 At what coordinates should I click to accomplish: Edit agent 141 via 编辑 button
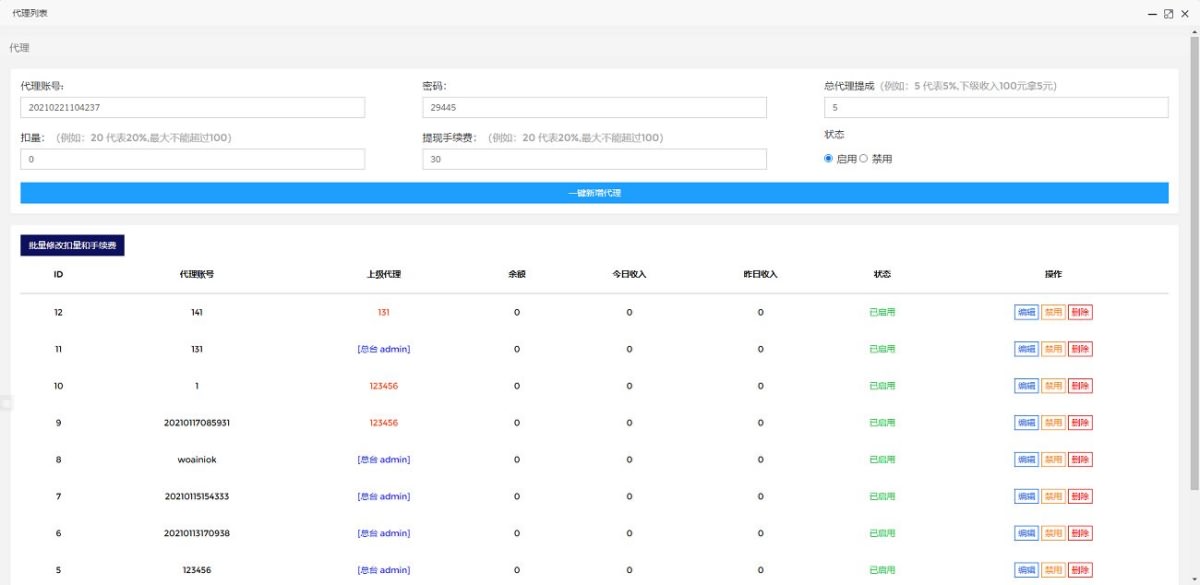pyautogui.click(x=1026, y=312)
